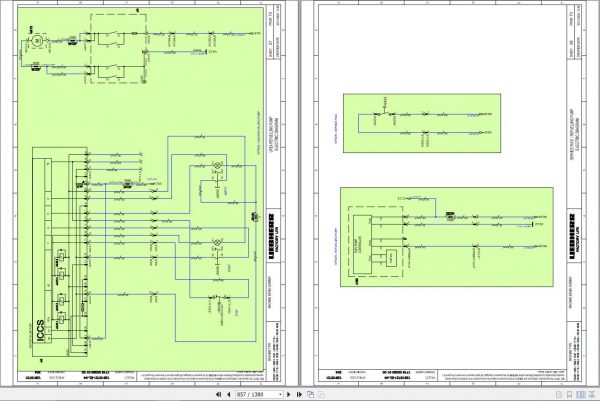
Task: Click the right page fuel pump controller diagram
Action: coord(447,237)
